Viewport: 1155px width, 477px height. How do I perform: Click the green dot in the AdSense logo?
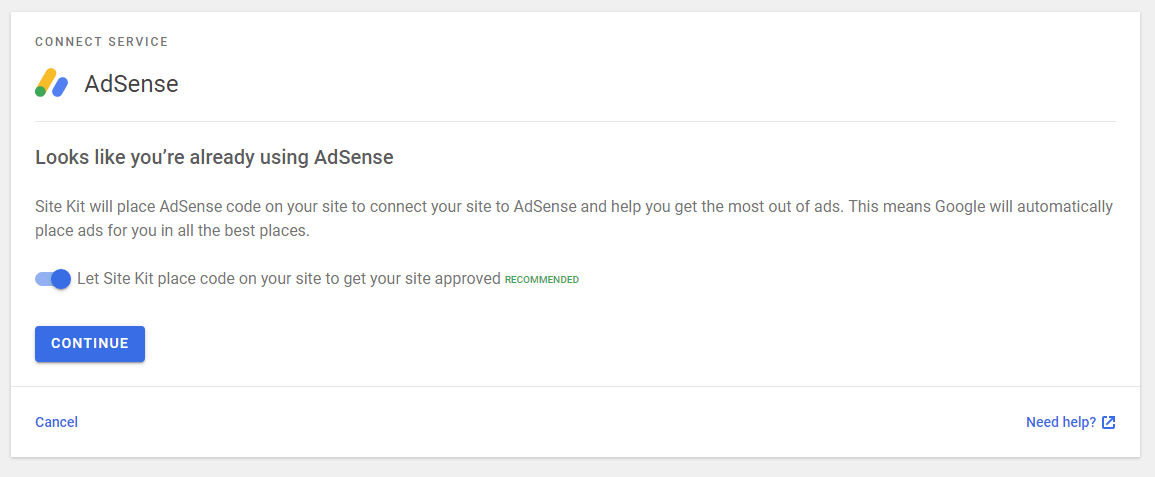(41, 91)
